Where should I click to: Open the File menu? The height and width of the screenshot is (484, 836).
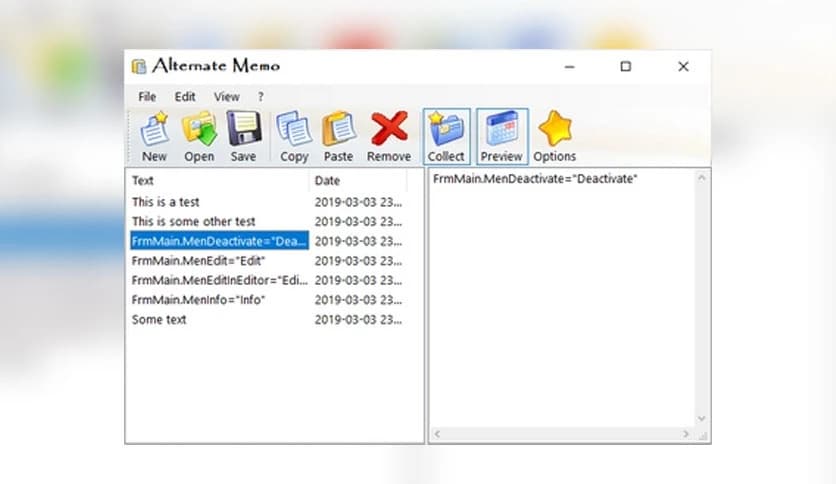coord(147,97)
